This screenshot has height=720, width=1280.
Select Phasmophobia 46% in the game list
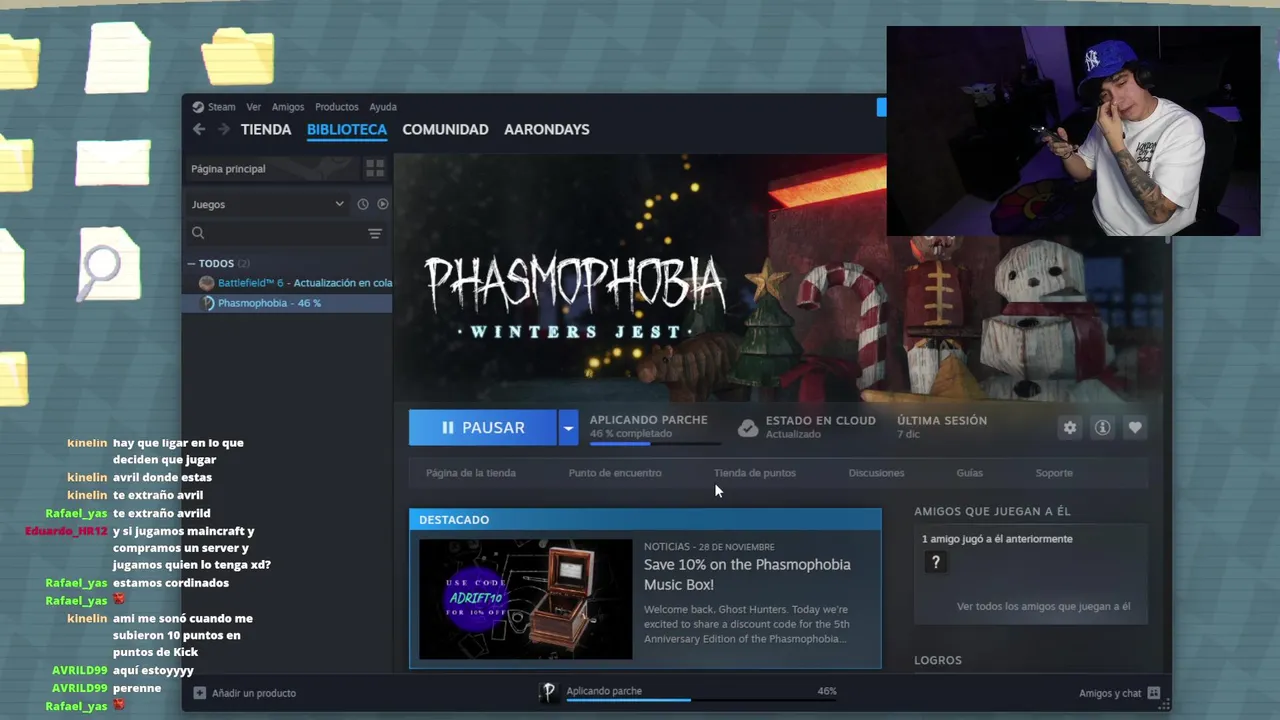coord(288,303)
